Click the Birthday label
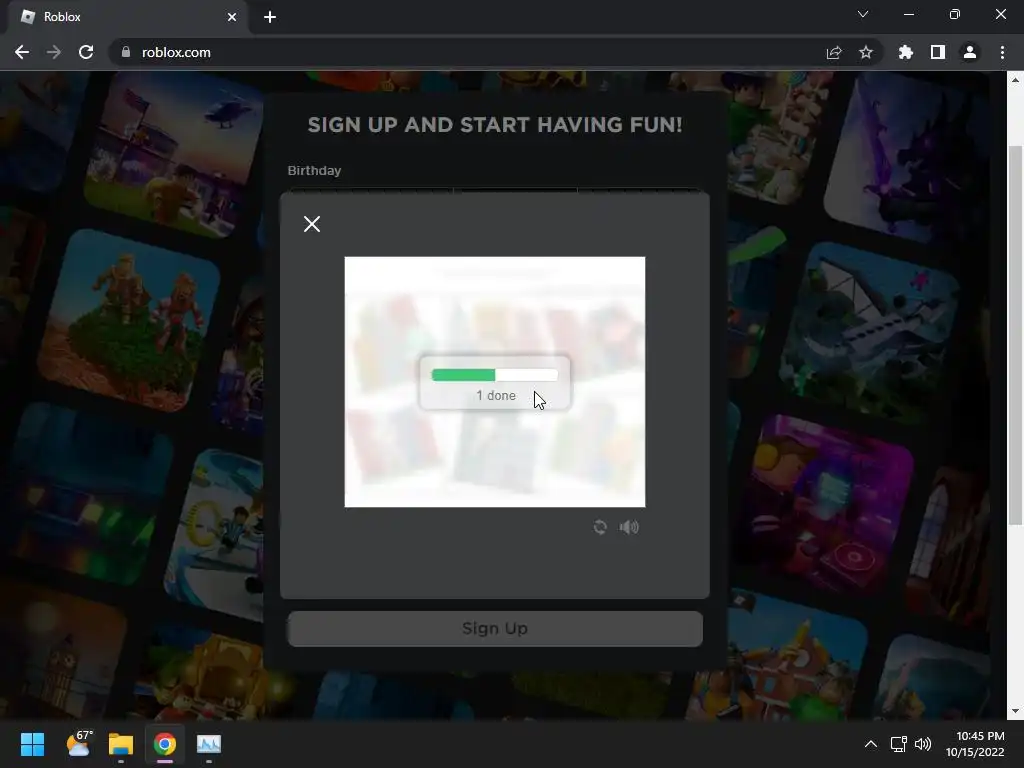This screenshot has height=768, width=1024. click(314, 170)
